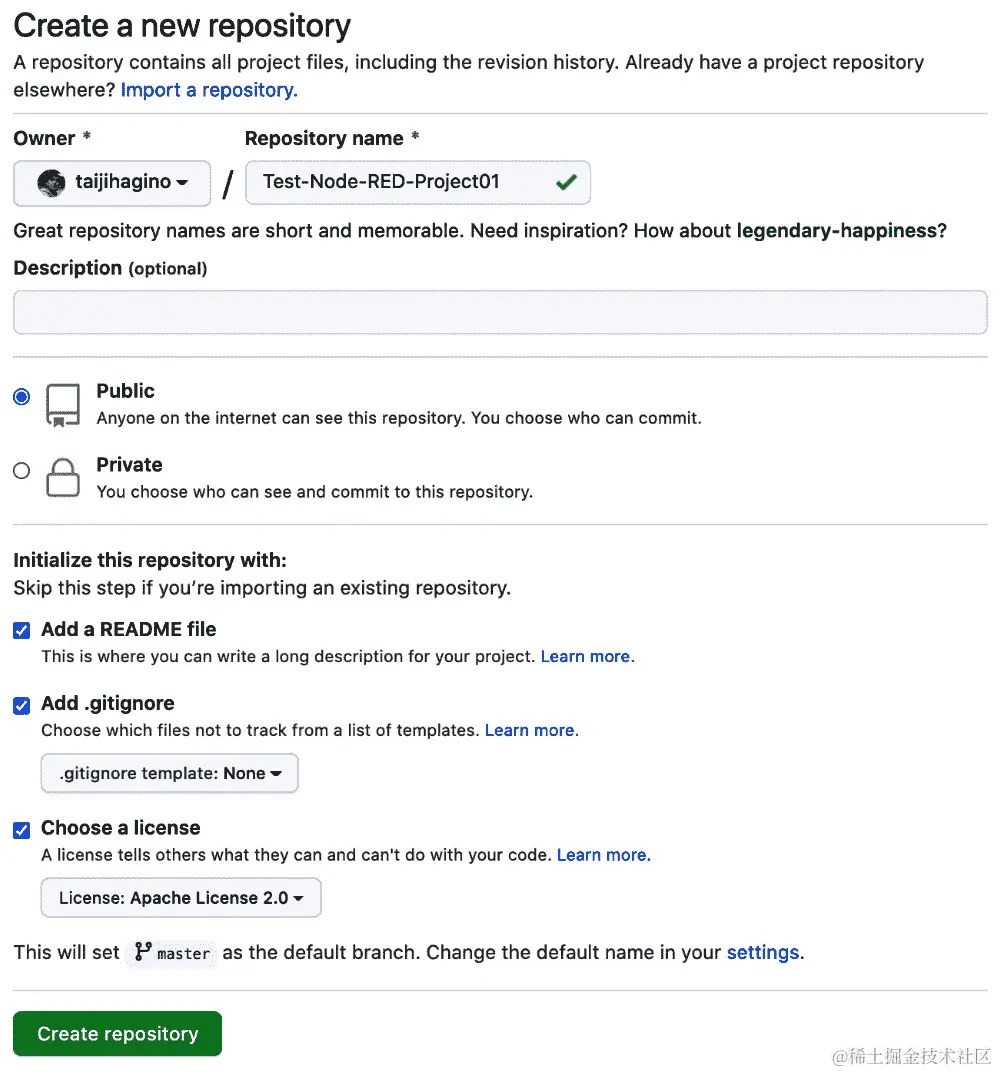Image resolution: width=998 pixels, height=1073 pixels.
Task: Click Learn more beside the license explanation
Action: 603,855
